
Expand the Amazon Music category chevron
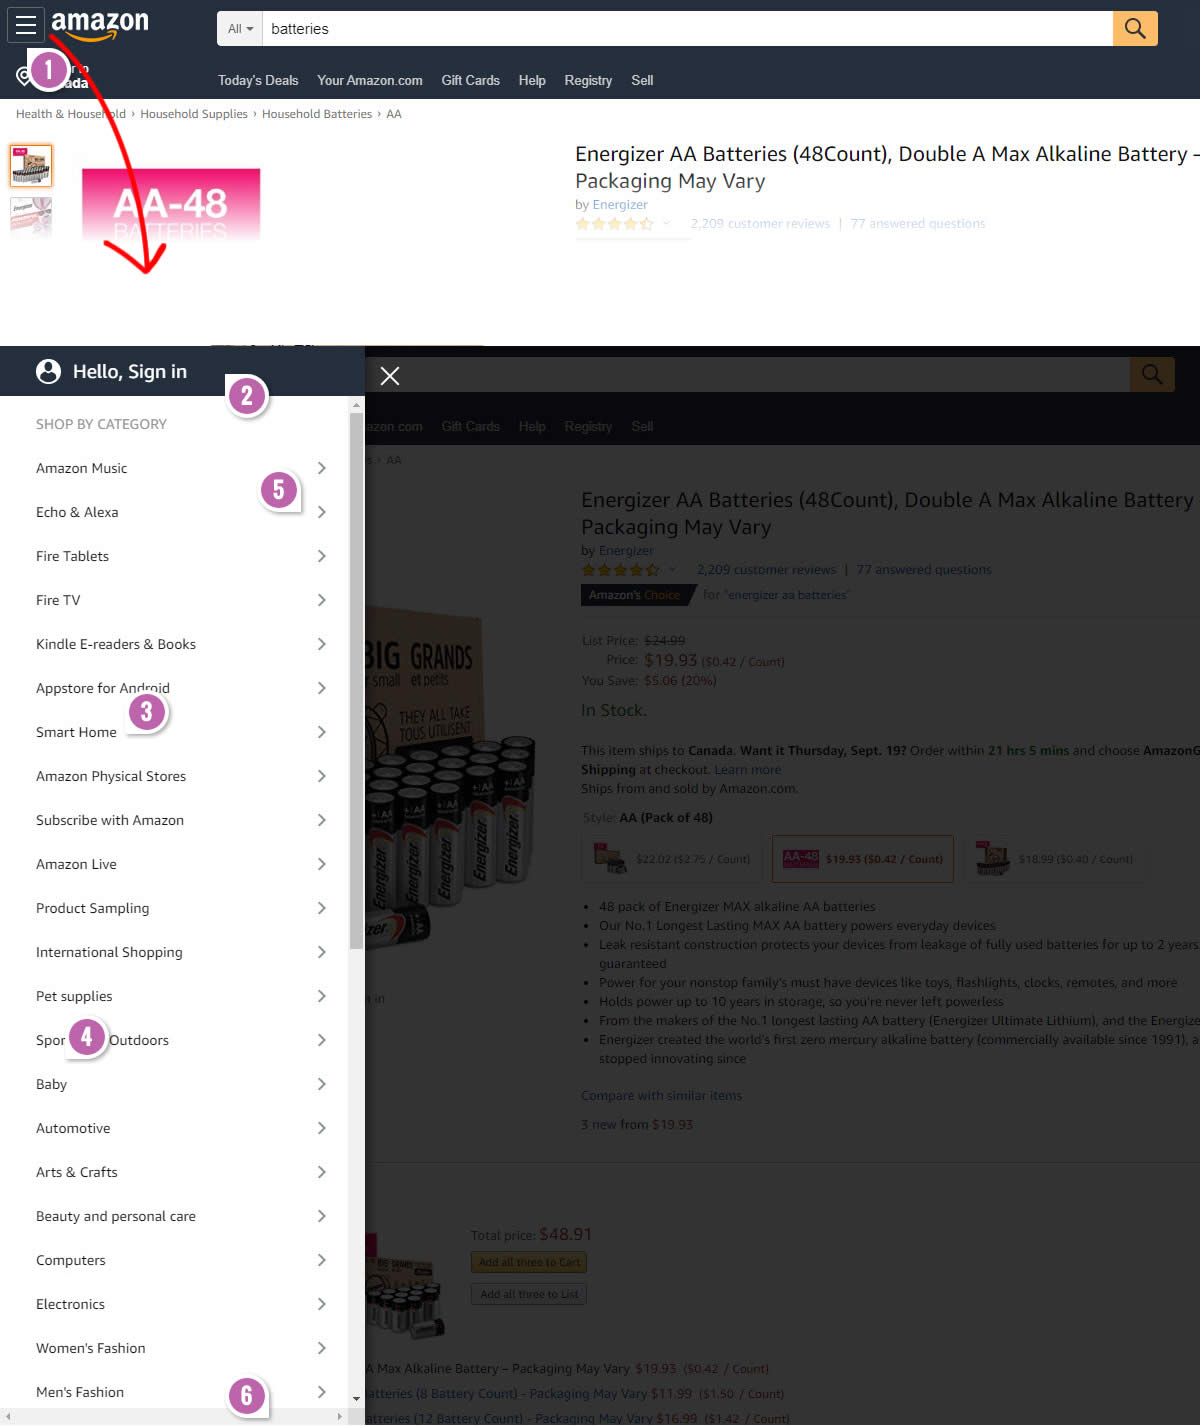pyautogui.click(x=321, y=468)
